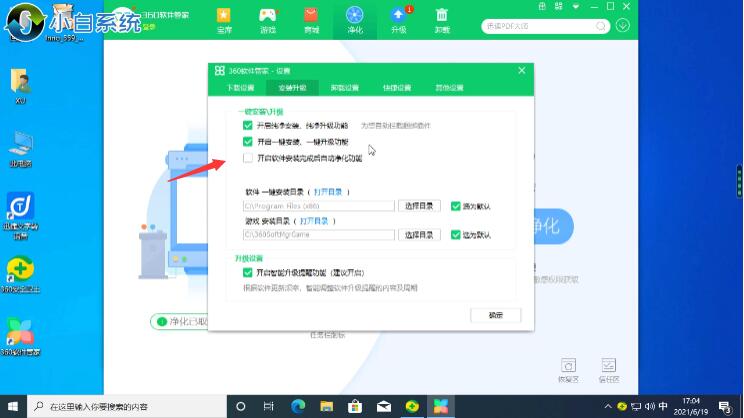744x418 pixels.
Task: Click 选择目录 button for game directory
Action: [x=419, y=235]
